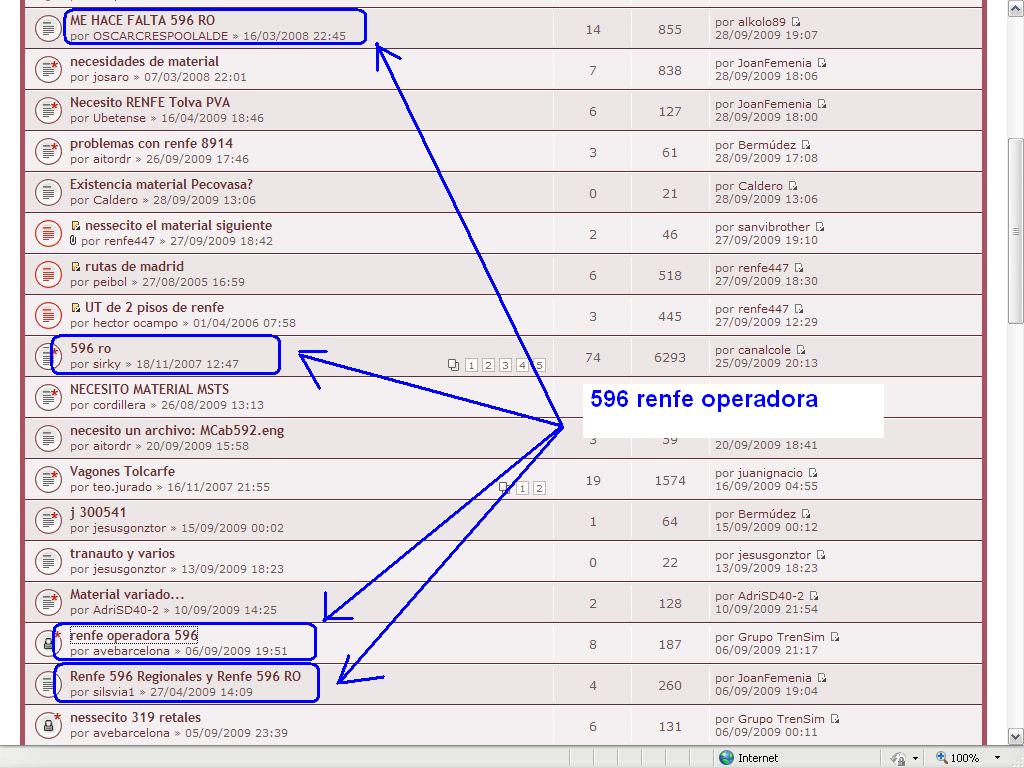
Task: Go to page 5 of 596 ro topic
Action: (x=539, y=365)
